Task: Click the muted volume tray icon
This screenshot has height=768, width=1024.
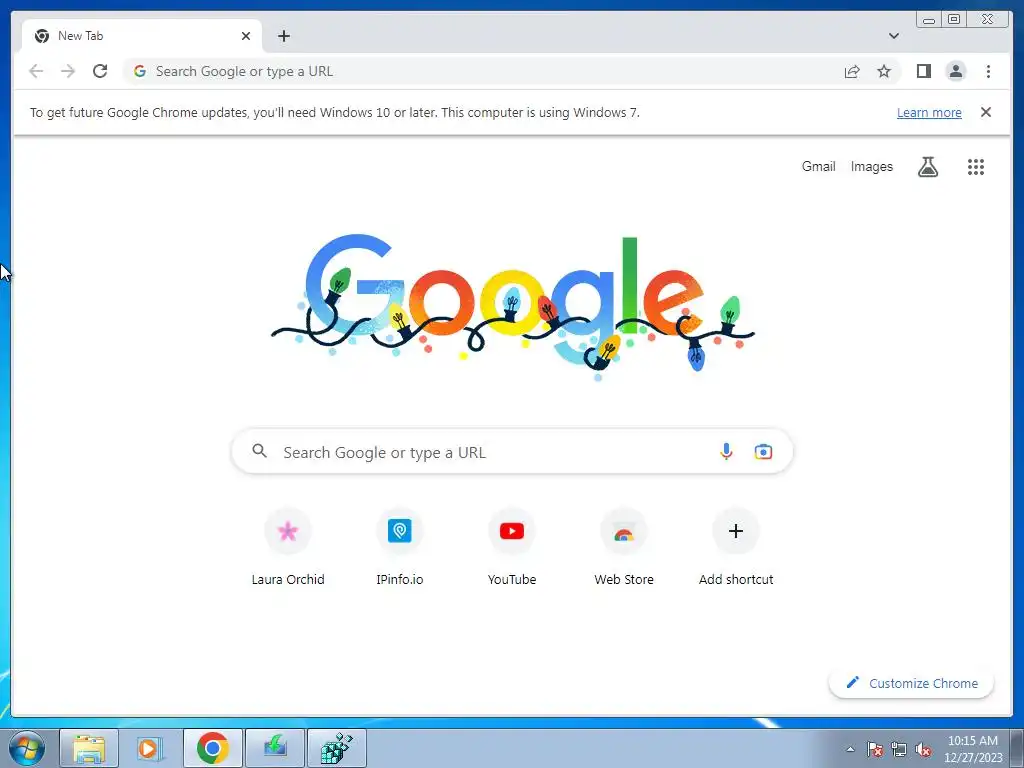Action: click(x=923, y=750)
